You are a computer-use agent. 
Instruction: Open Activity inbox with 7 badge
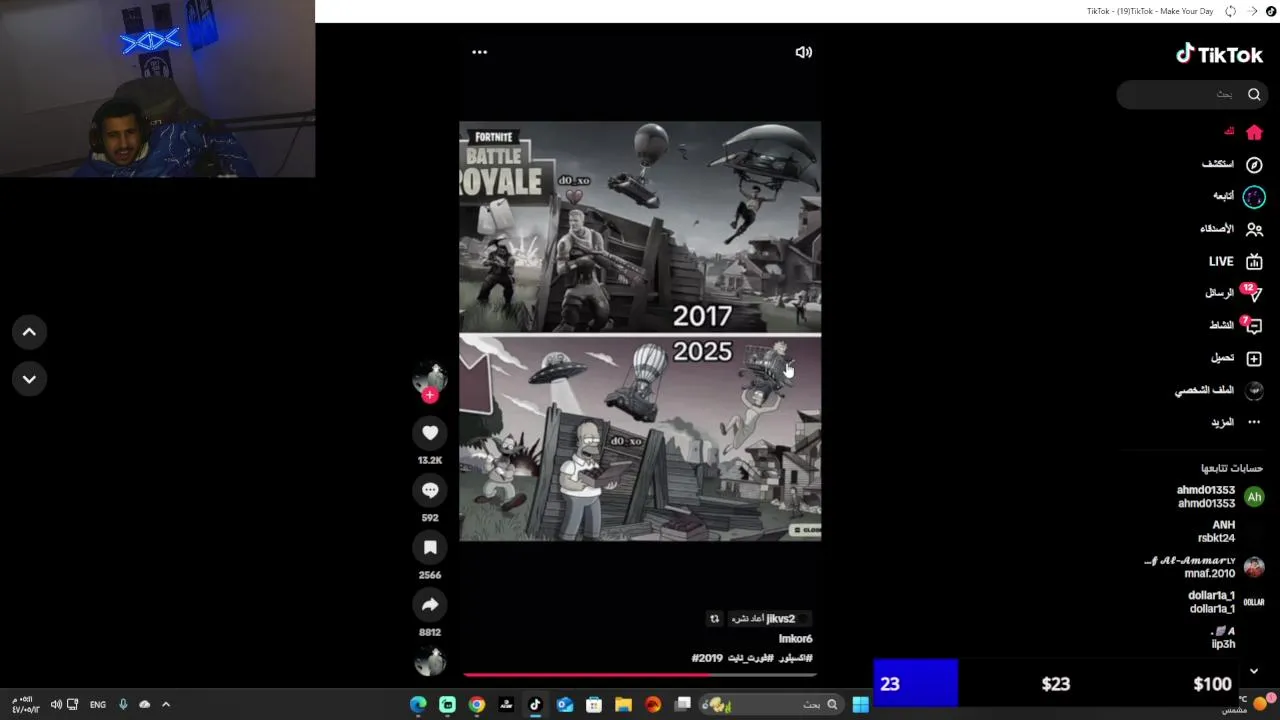click(1252, 325)
